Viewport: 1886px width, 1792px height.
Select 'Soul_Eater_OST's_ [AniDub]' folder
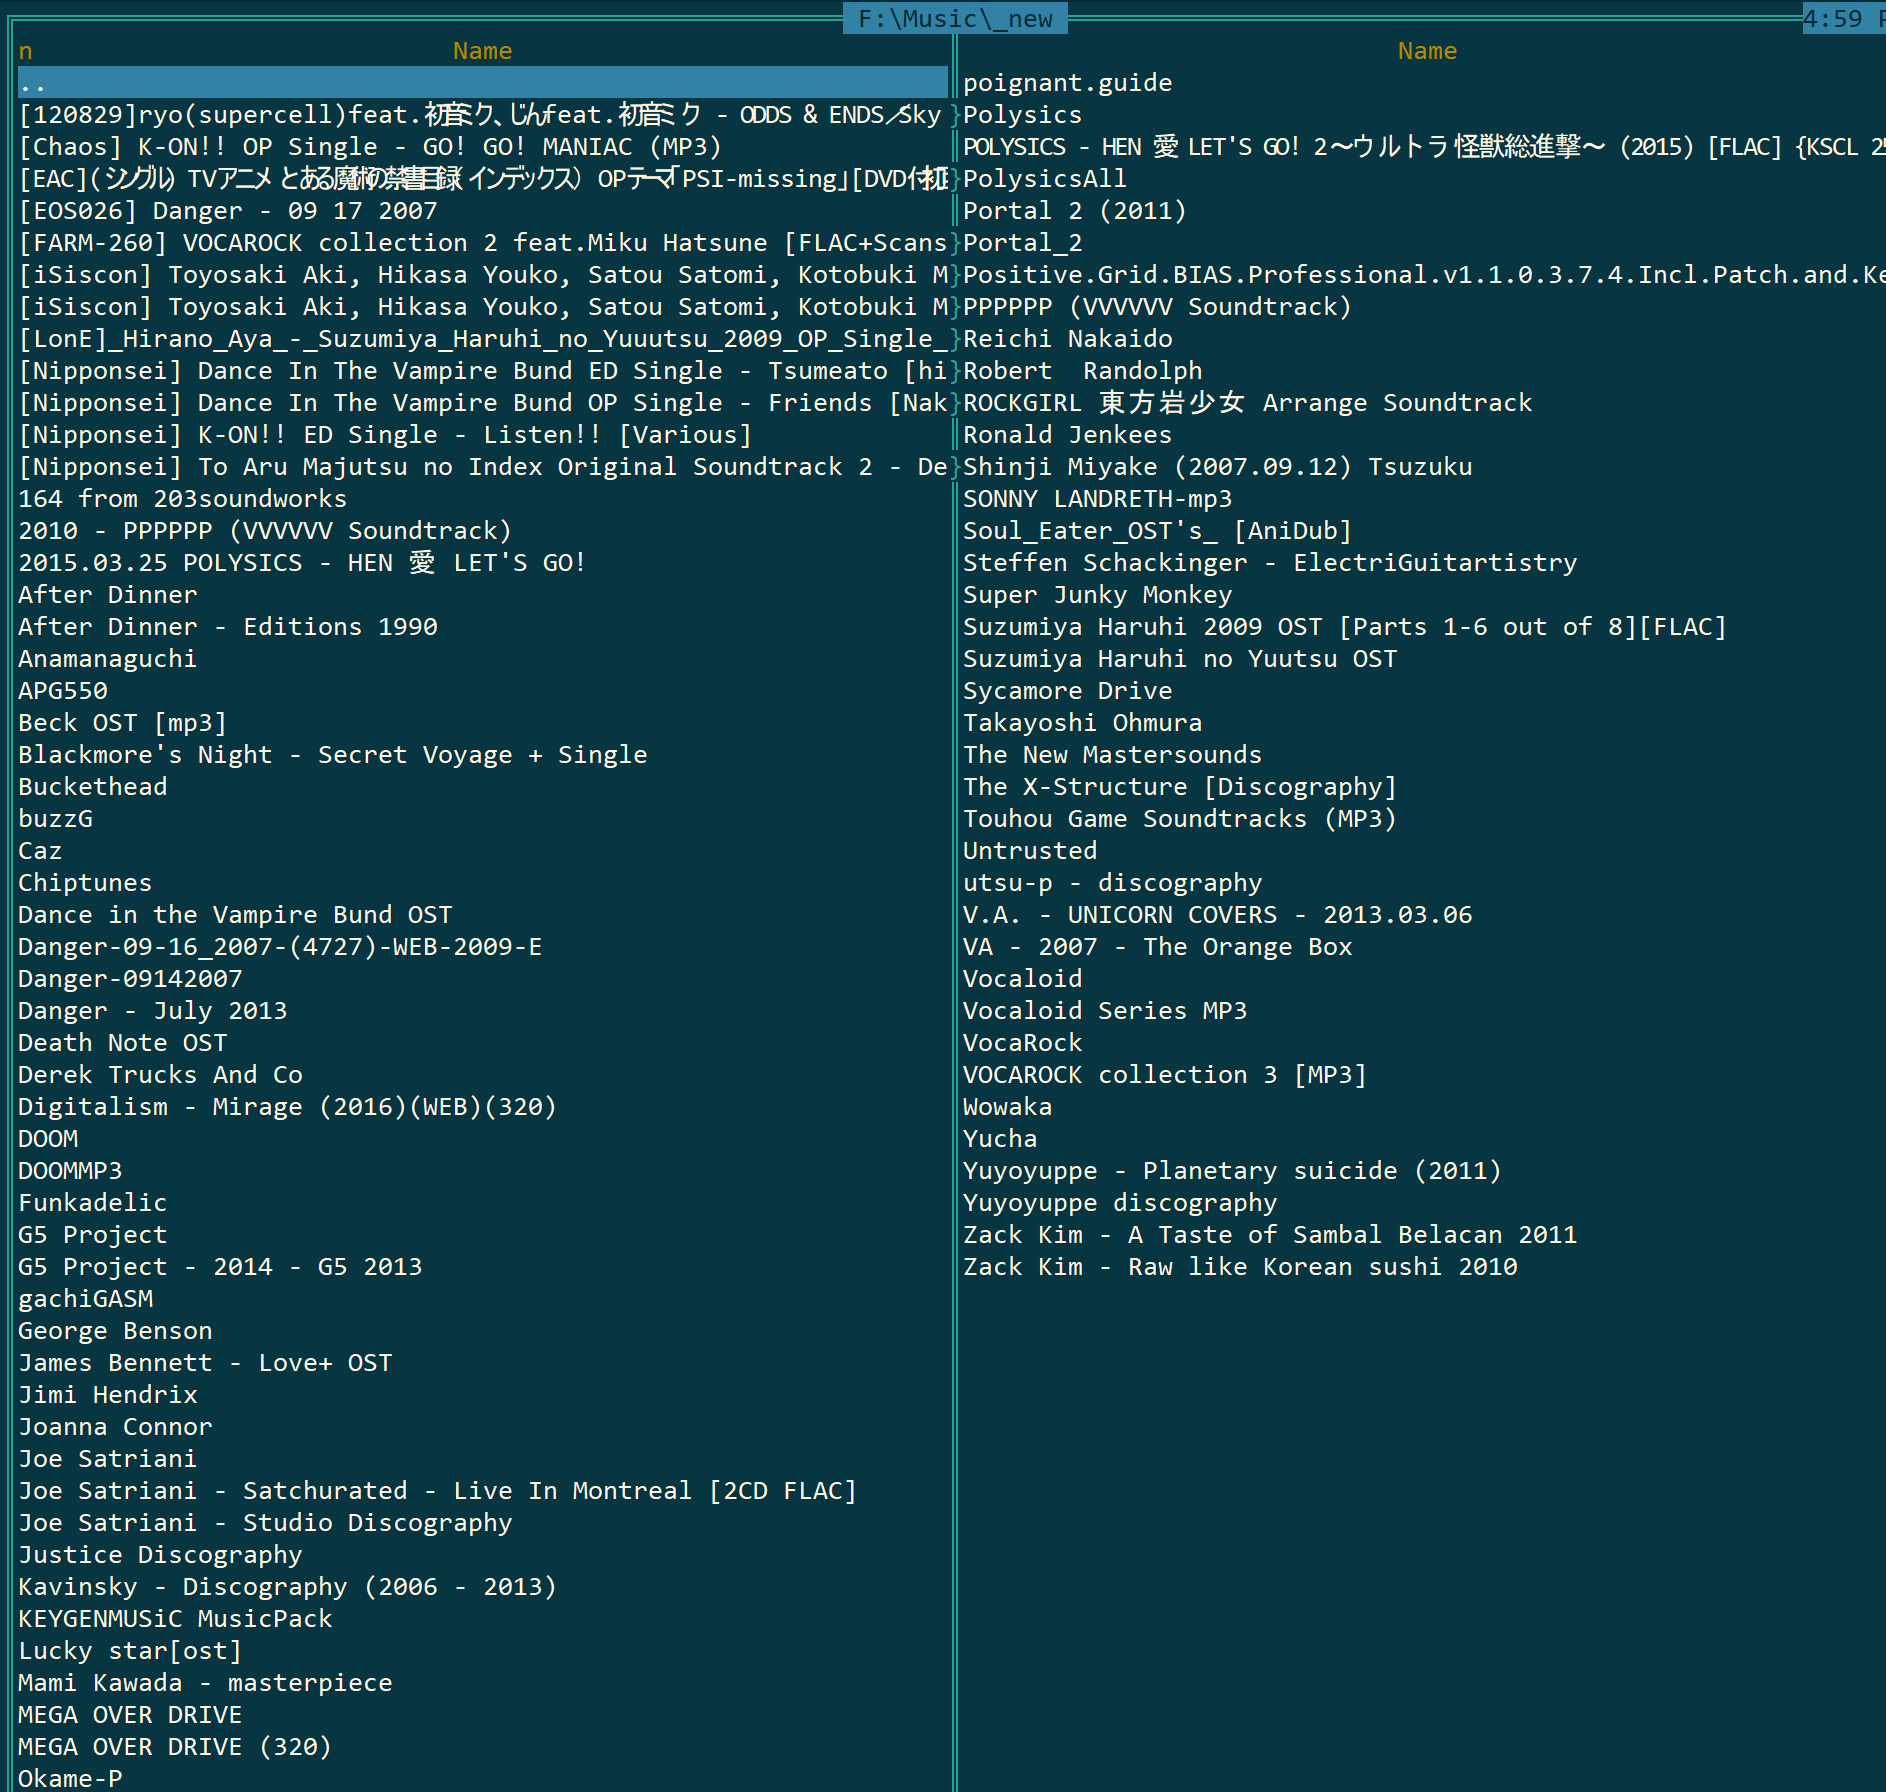point(1158,531)
